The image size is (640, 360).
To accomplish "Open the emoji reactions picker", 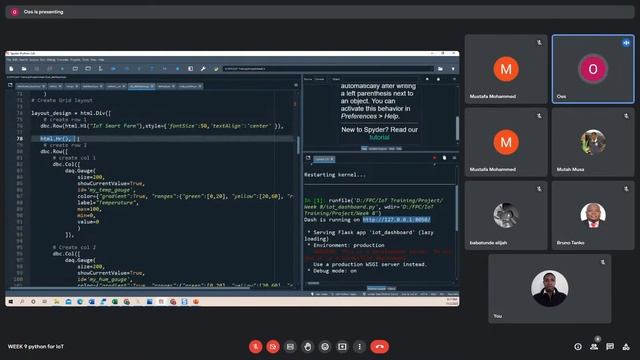I will coord(325,347).
